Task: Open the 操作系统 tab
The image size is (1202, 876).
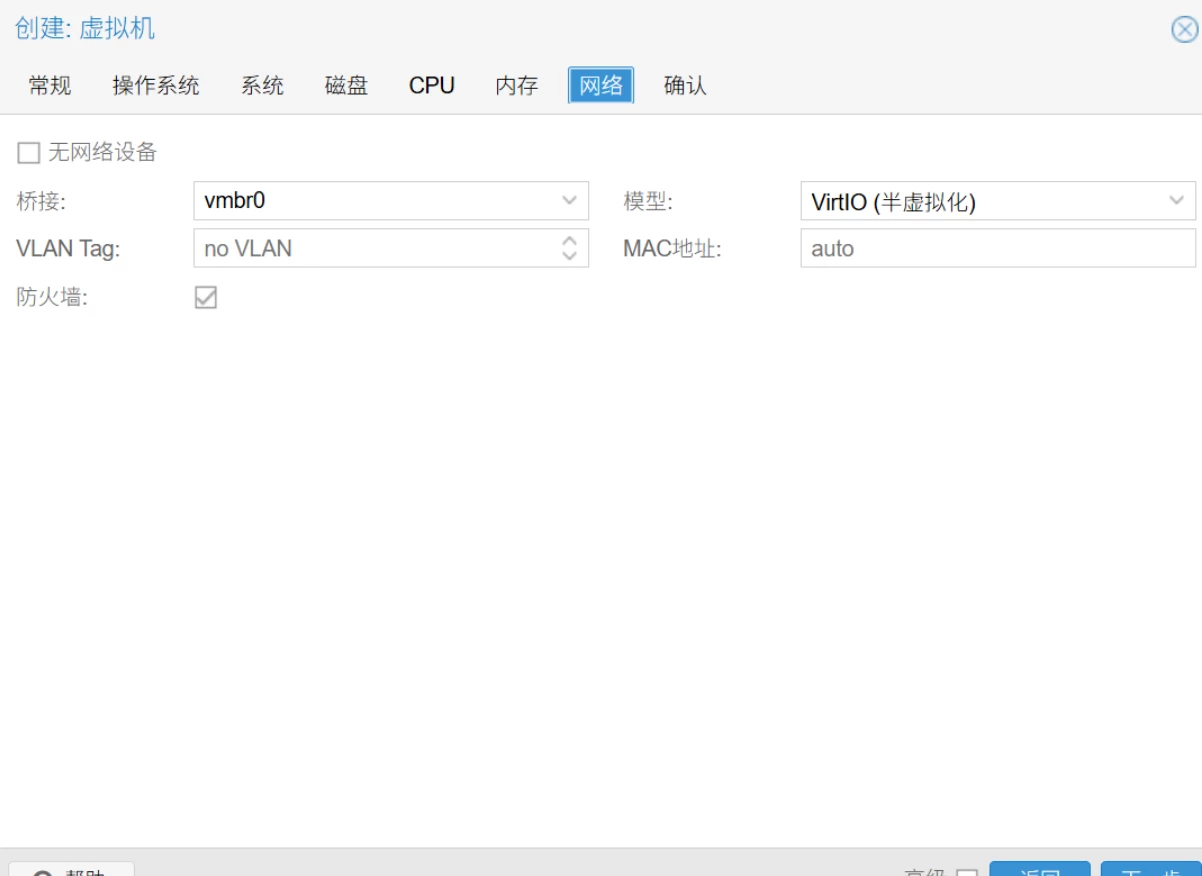Action: pos(156,86)
